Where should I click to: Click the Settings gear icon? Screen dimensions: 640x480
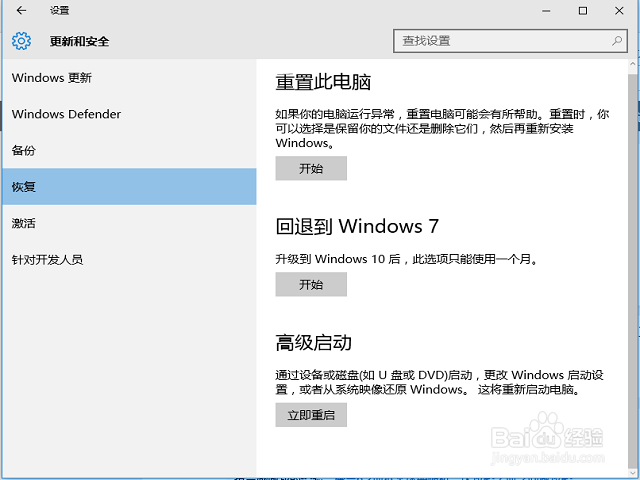pos(21,41)
